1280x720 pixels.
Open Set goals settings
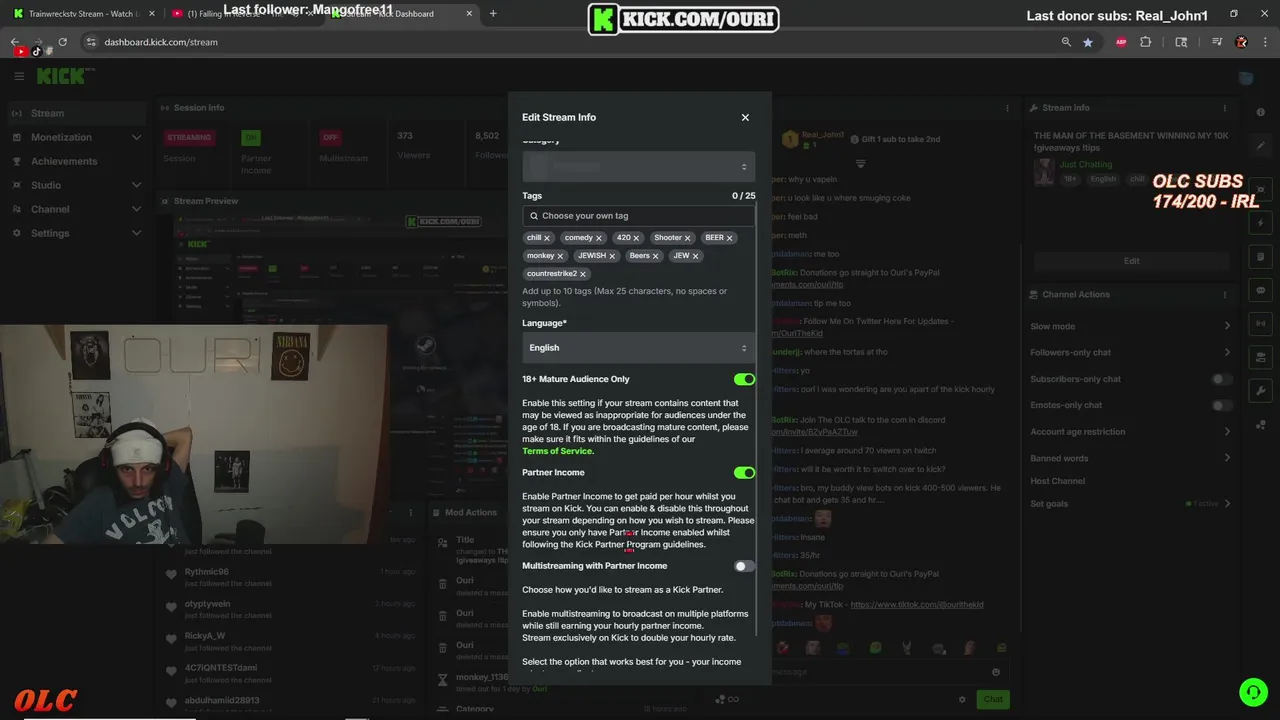pyautogui.click(x=1131, y=504)
